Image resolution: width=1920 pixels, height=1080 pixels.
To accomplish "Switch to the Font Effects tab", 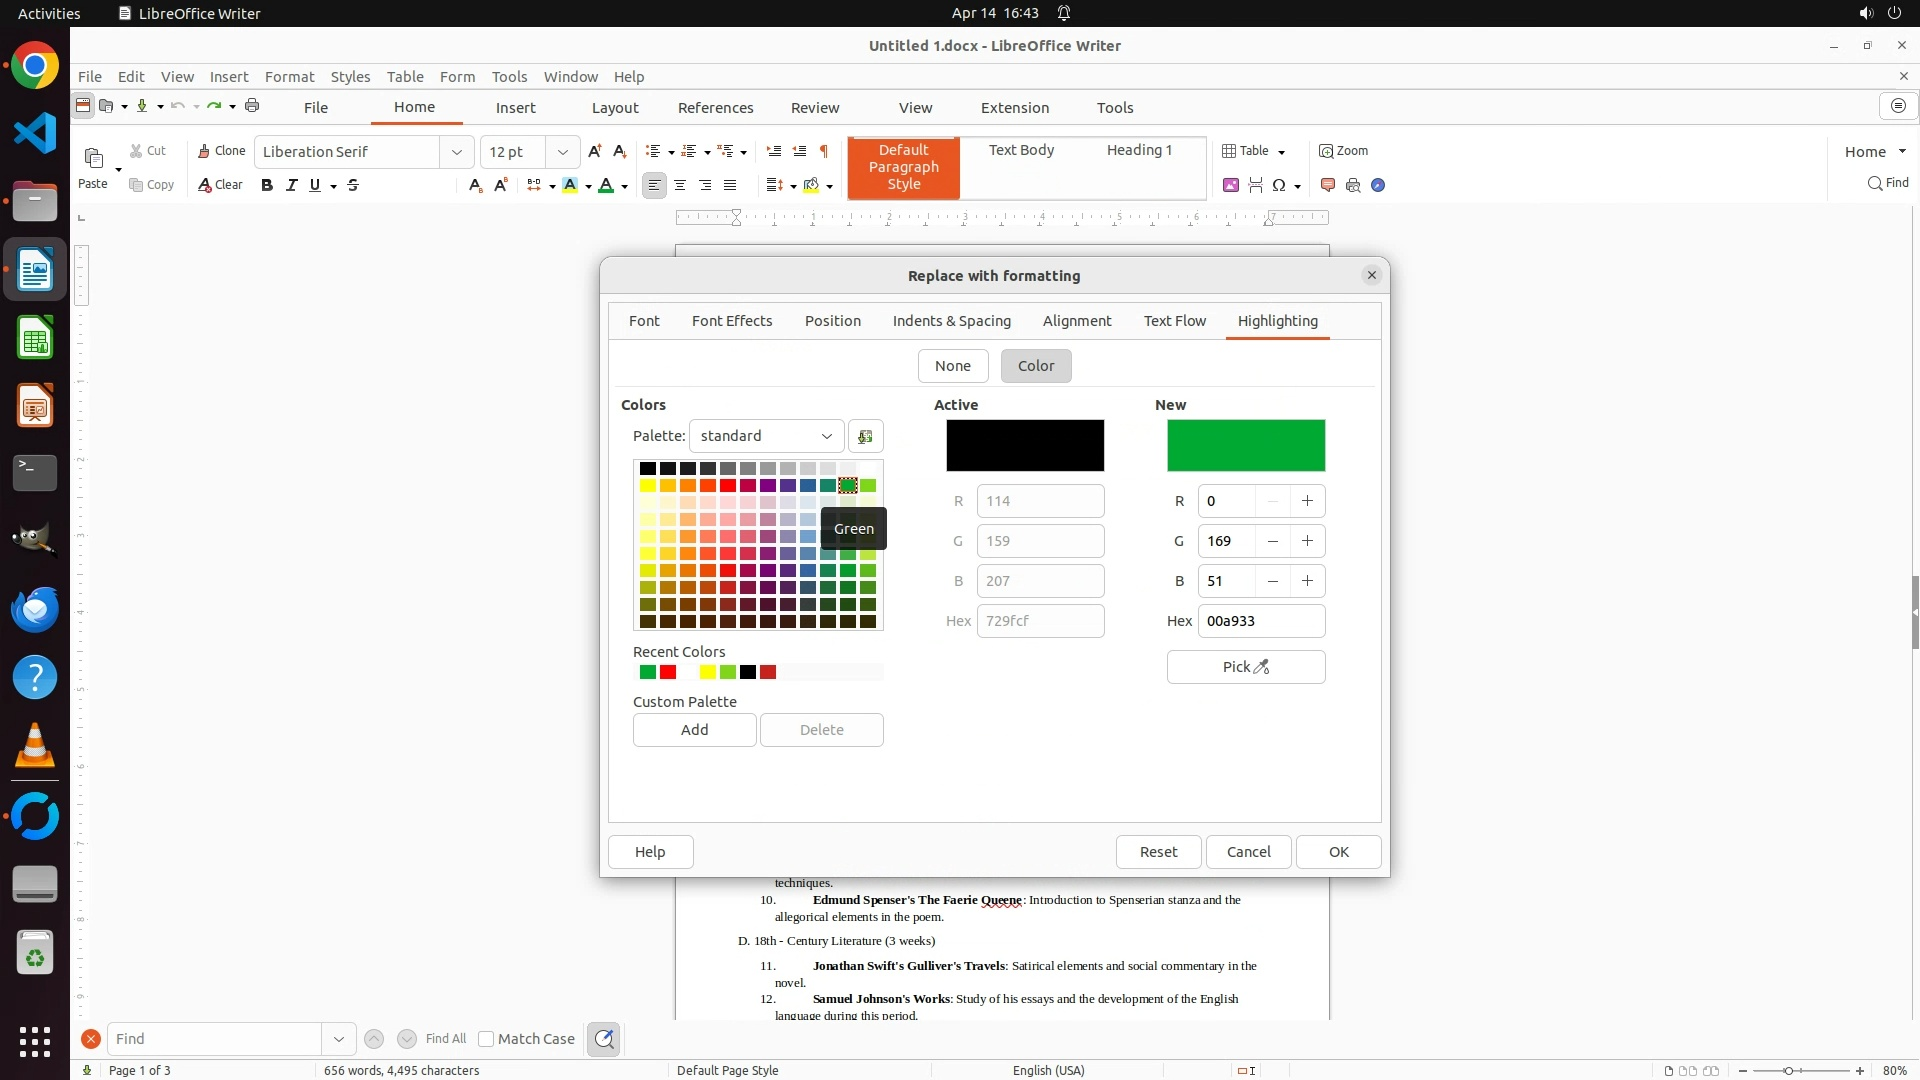I will [x=731, y=321].
